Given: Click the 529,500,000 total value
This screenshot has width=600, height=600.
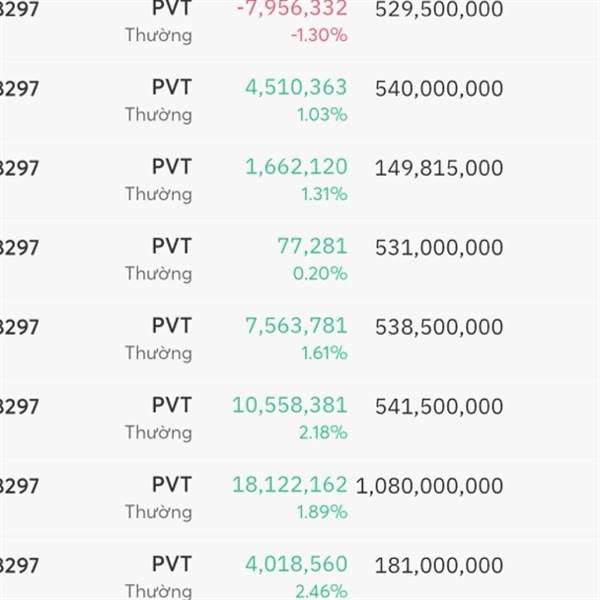Looking at the screenshot, I should tap(439, 10).
